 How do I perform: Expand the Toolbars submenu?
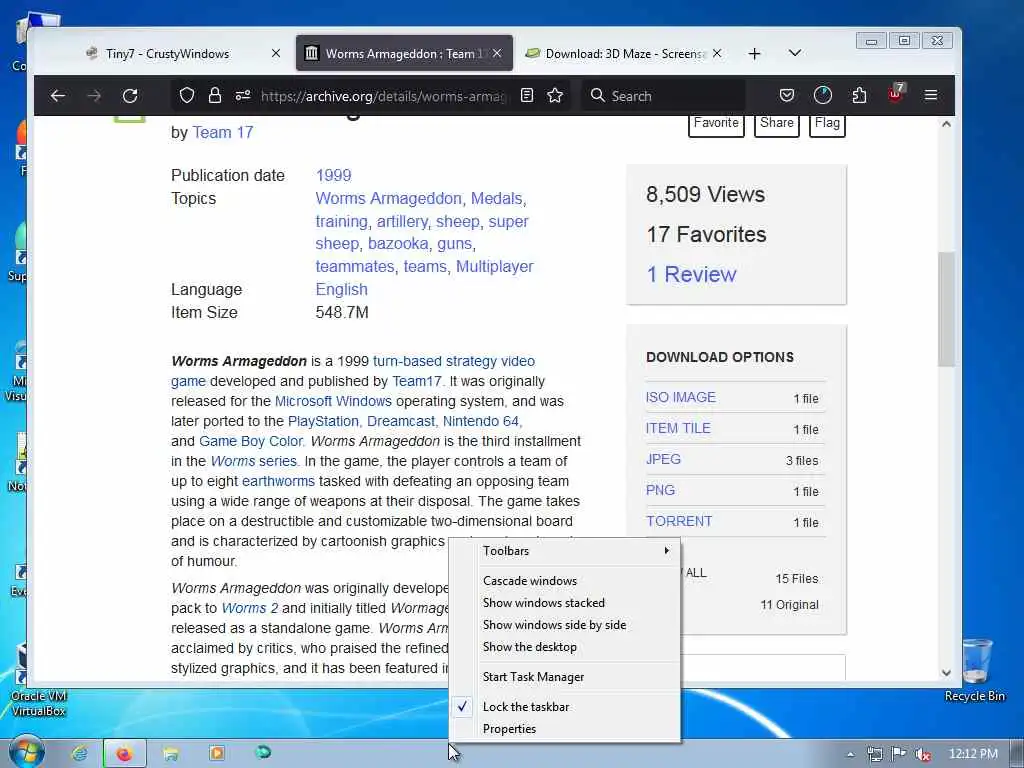tap(565, 551)
